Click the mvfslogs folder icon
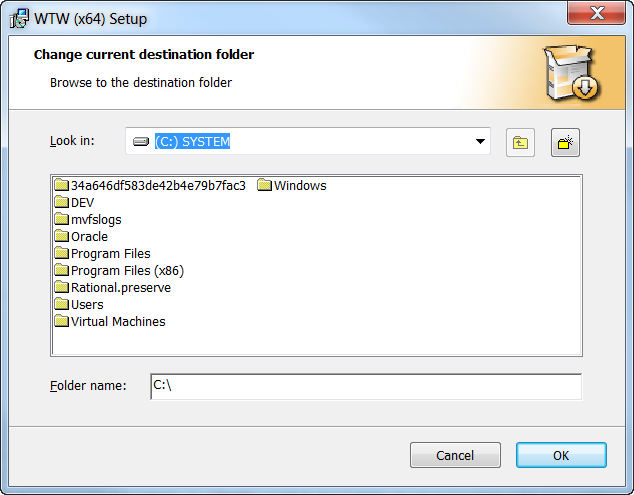The height and width of the screenshot is (495, 634). [x=62, y=220]
